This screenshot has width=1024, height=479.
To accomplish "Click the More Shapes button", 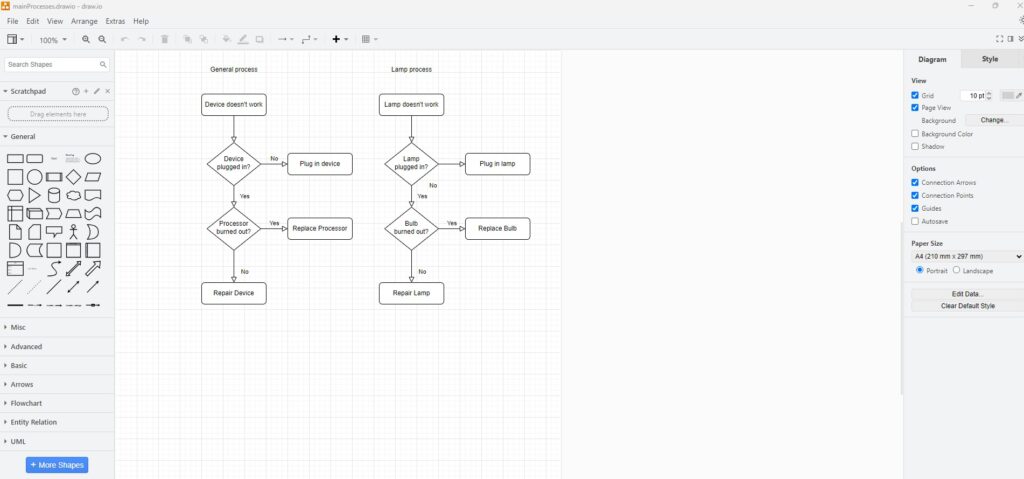I will (57, 465).
